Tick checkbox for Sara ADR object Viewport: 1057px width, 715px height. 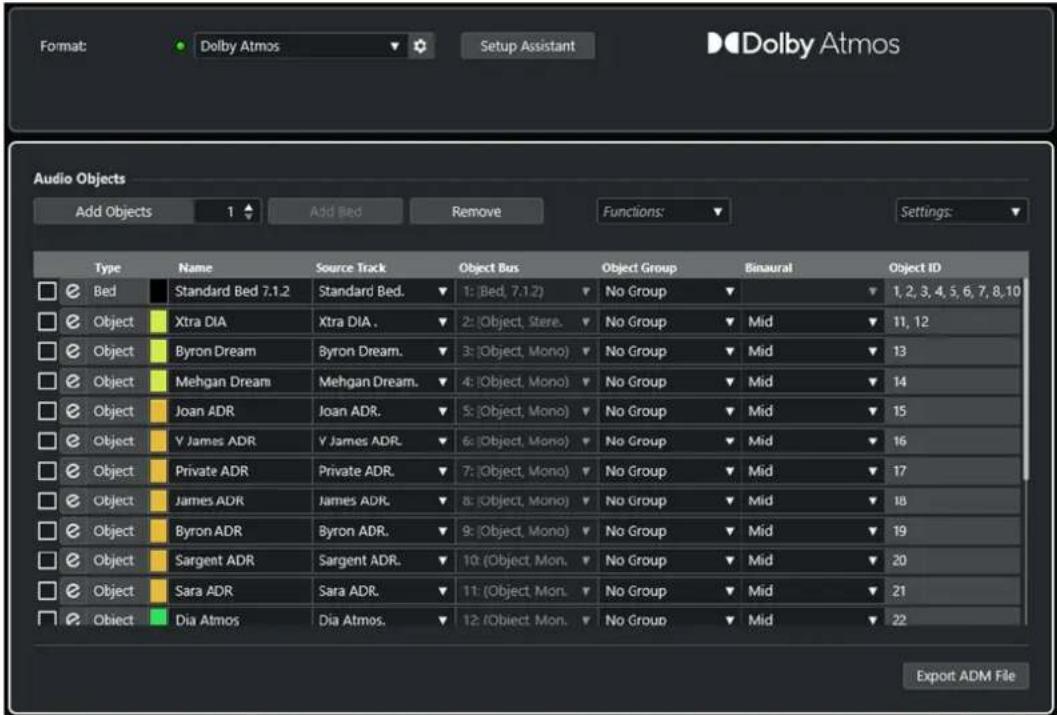pyautogui.click(x=47, y=591)
